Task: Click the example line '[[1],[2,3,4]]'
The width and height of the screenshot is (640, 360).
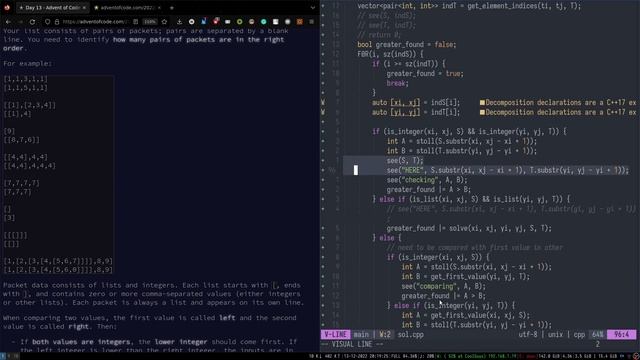Action: coord(30,105)
